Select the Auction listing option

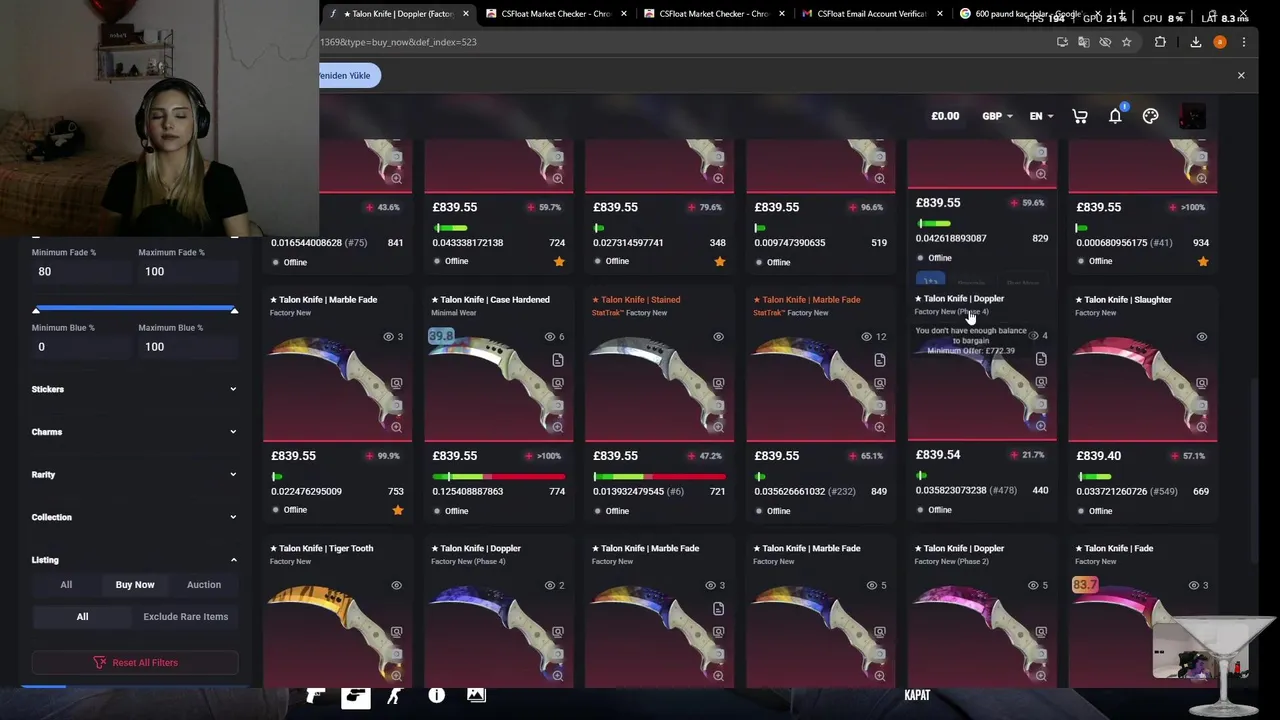pyautogui.click(x=204, y=585)
